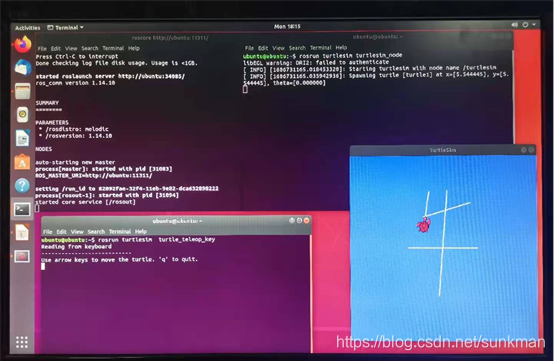The height and width of the screenshot is (361, 555).
Task: Open View menu in roscore terminal
Action: (71, 48)
